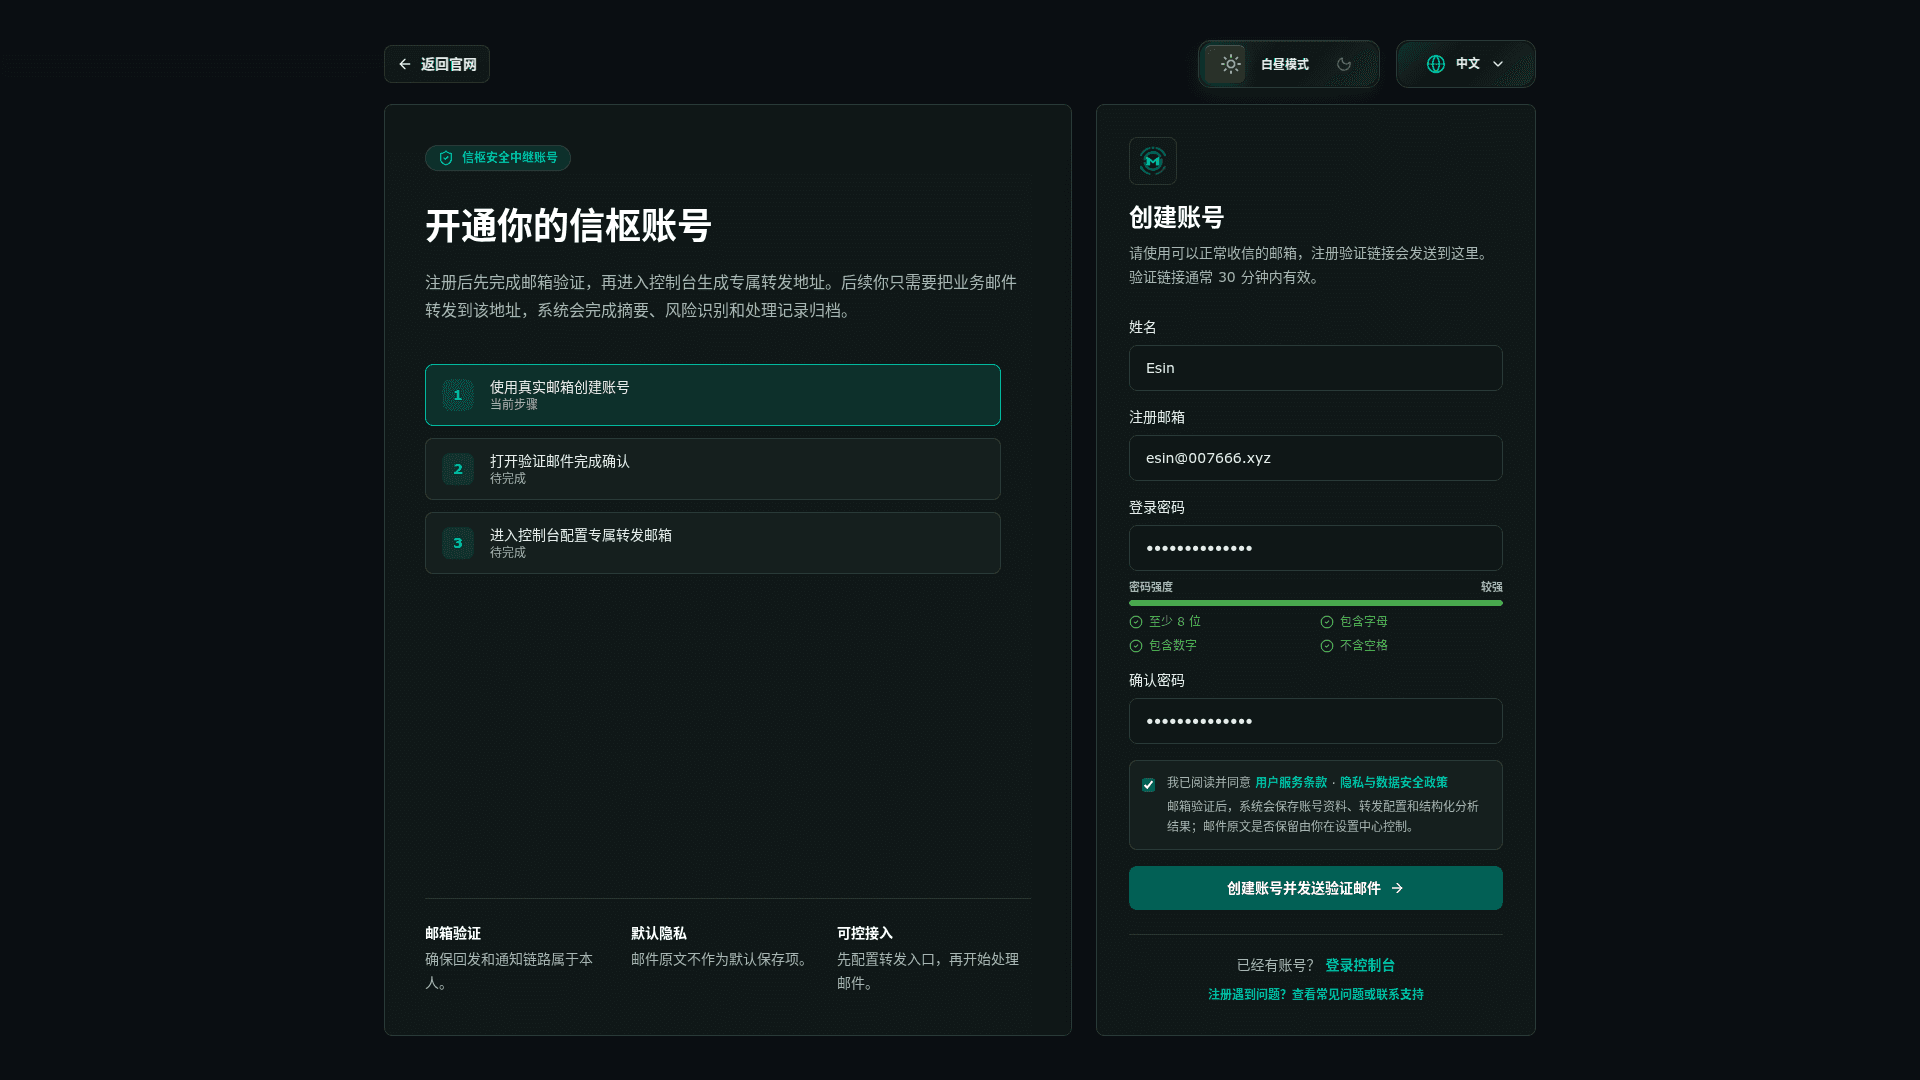The image size is (1920, 1080).
Task: Click the 信枢安全中继账号 badge
Action: tap(498, 158)
